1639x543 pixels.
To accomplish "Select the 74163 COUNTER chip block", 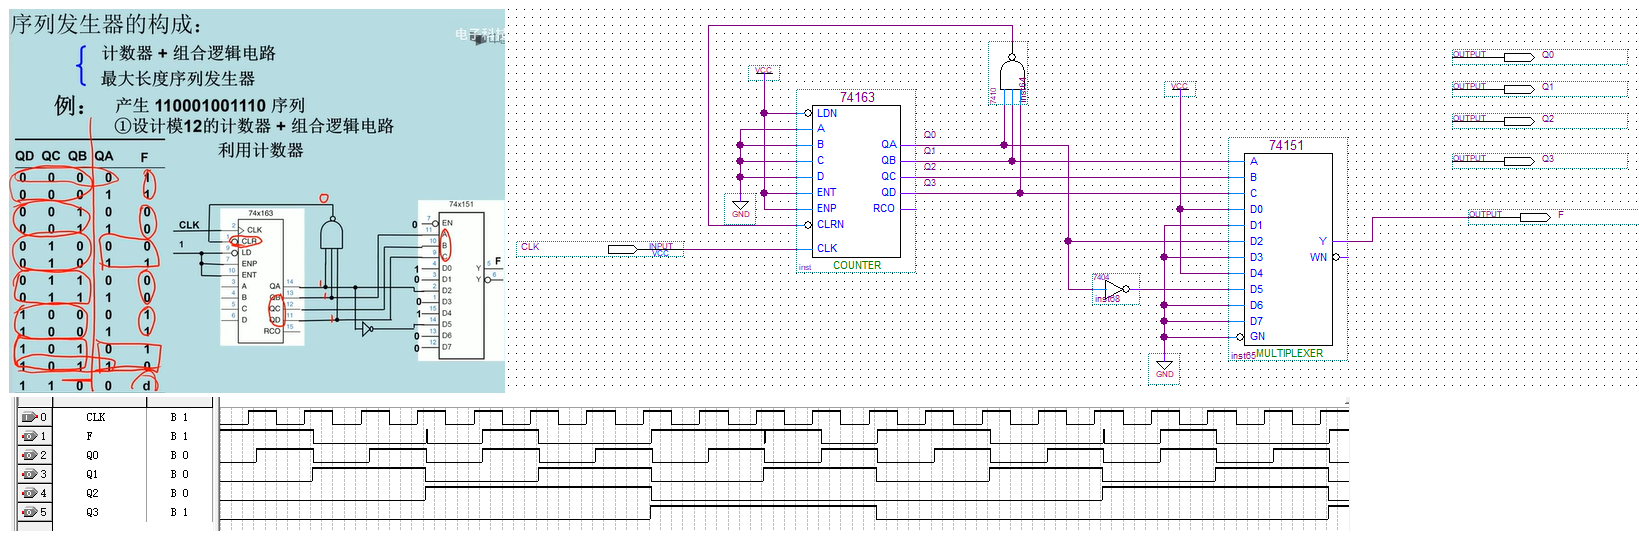I will coord(857,181).
